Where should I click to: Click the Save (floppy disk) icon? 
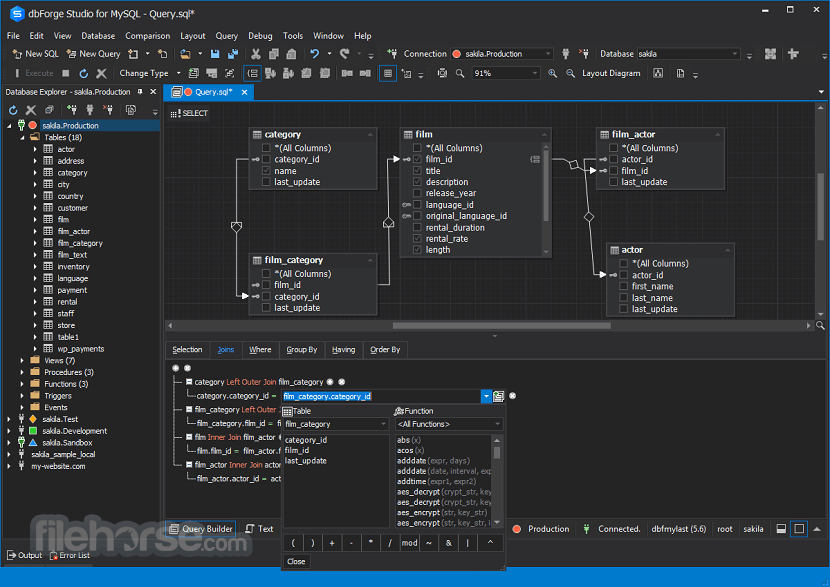coord(215,54)
